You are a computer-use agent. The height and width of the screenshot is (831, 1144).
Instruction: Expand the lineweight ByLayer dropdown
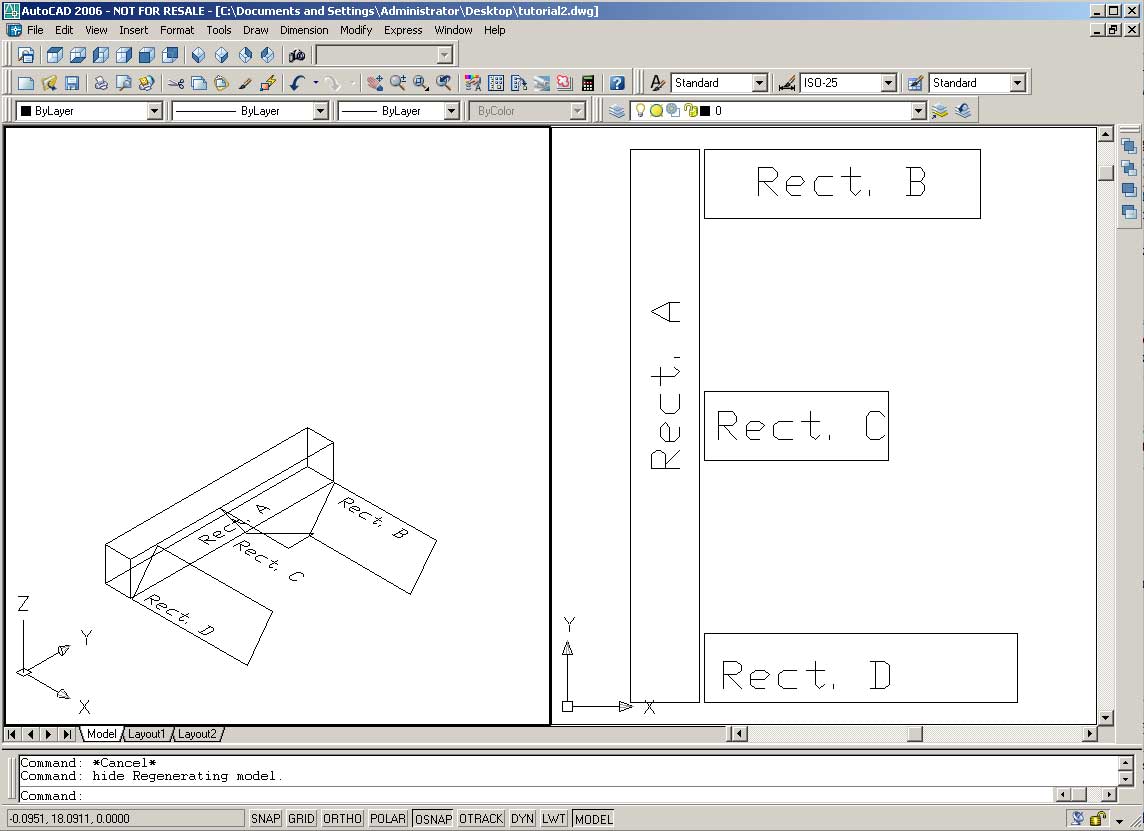pos(452,111)
